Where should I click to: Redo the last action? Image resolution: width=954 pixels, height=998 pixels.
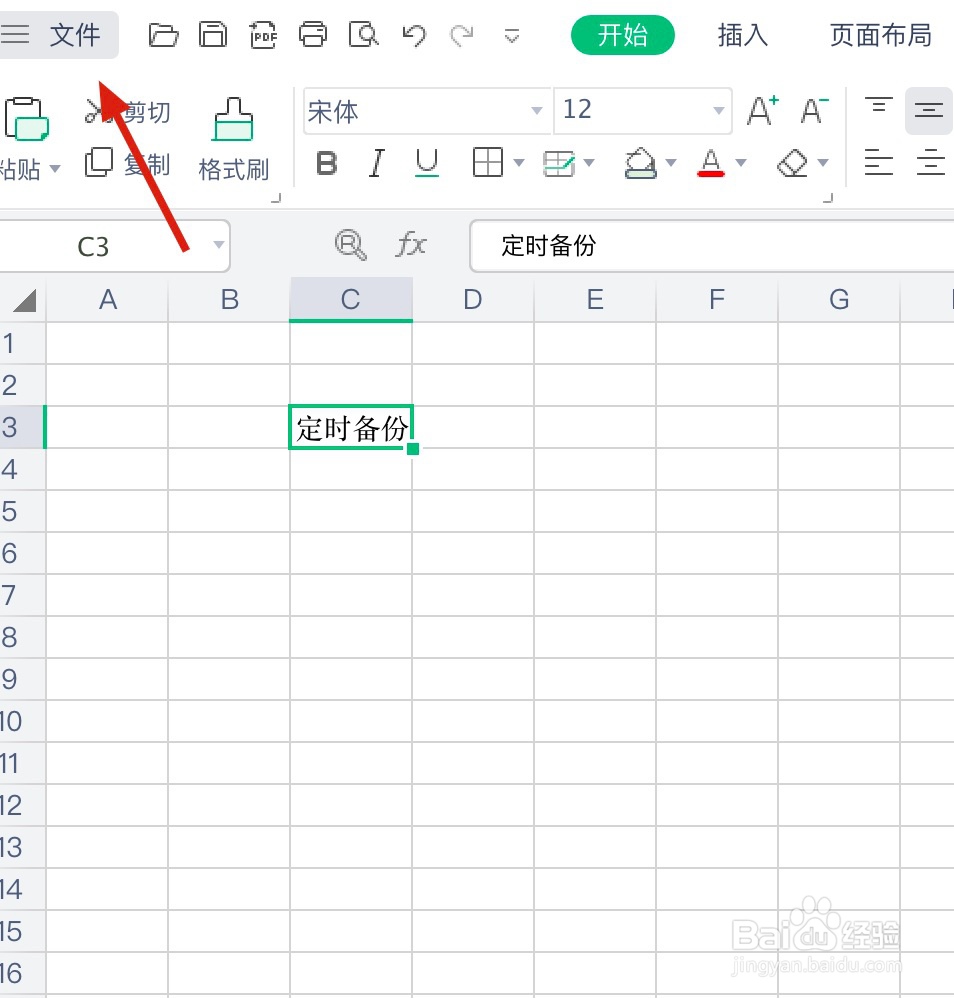[x=462, y=36]
